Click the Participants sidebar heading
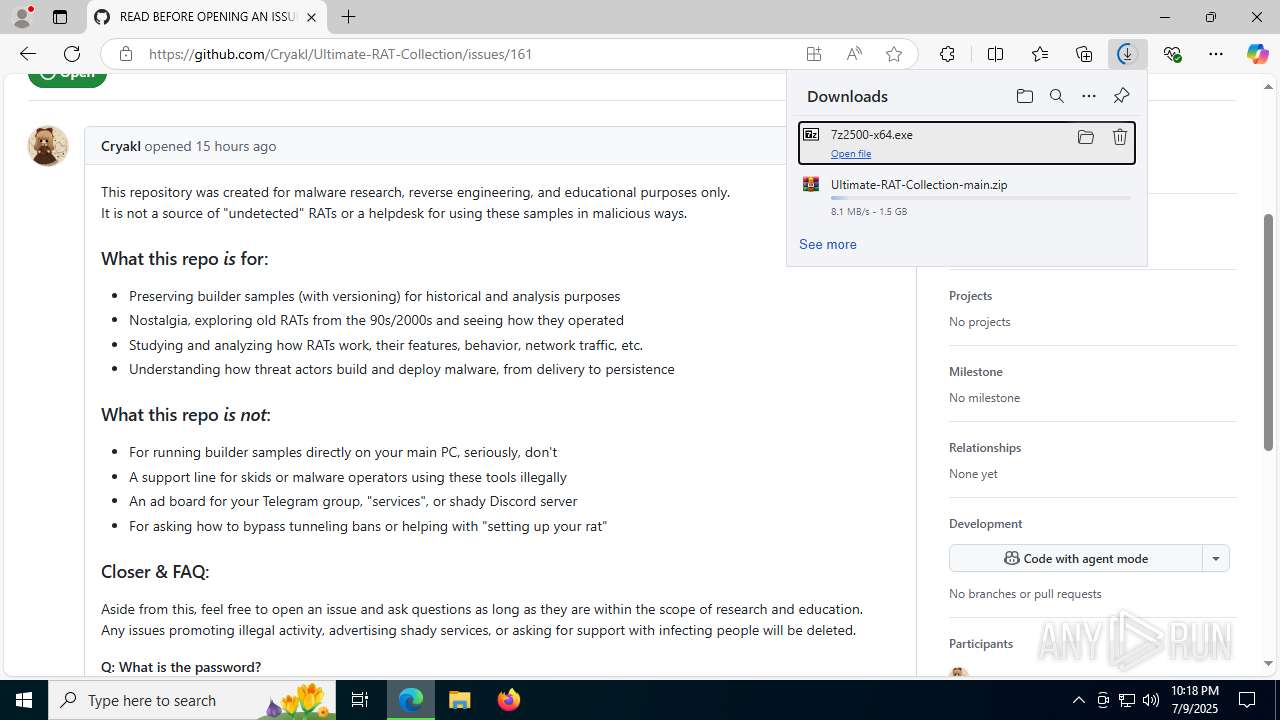This screenshot has width=1280, height=720. coord(981,644)
